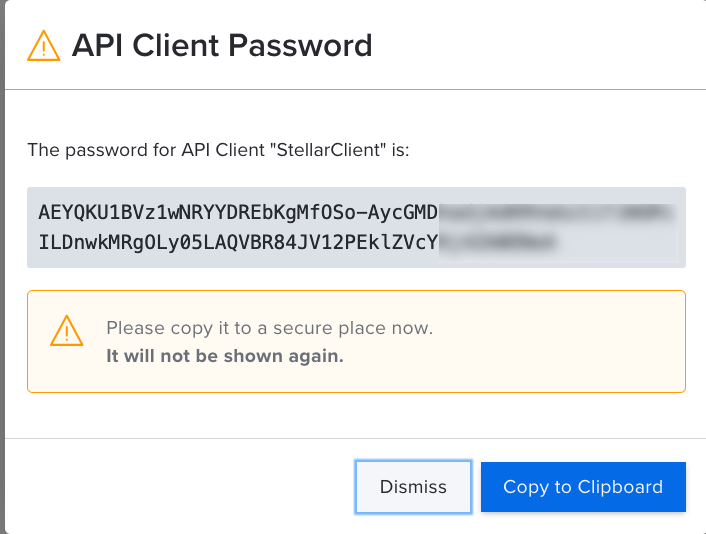This screenshot has height=534, width=706.
Task: Dismiss the API Client Password dialog
Action: point(413,487)
